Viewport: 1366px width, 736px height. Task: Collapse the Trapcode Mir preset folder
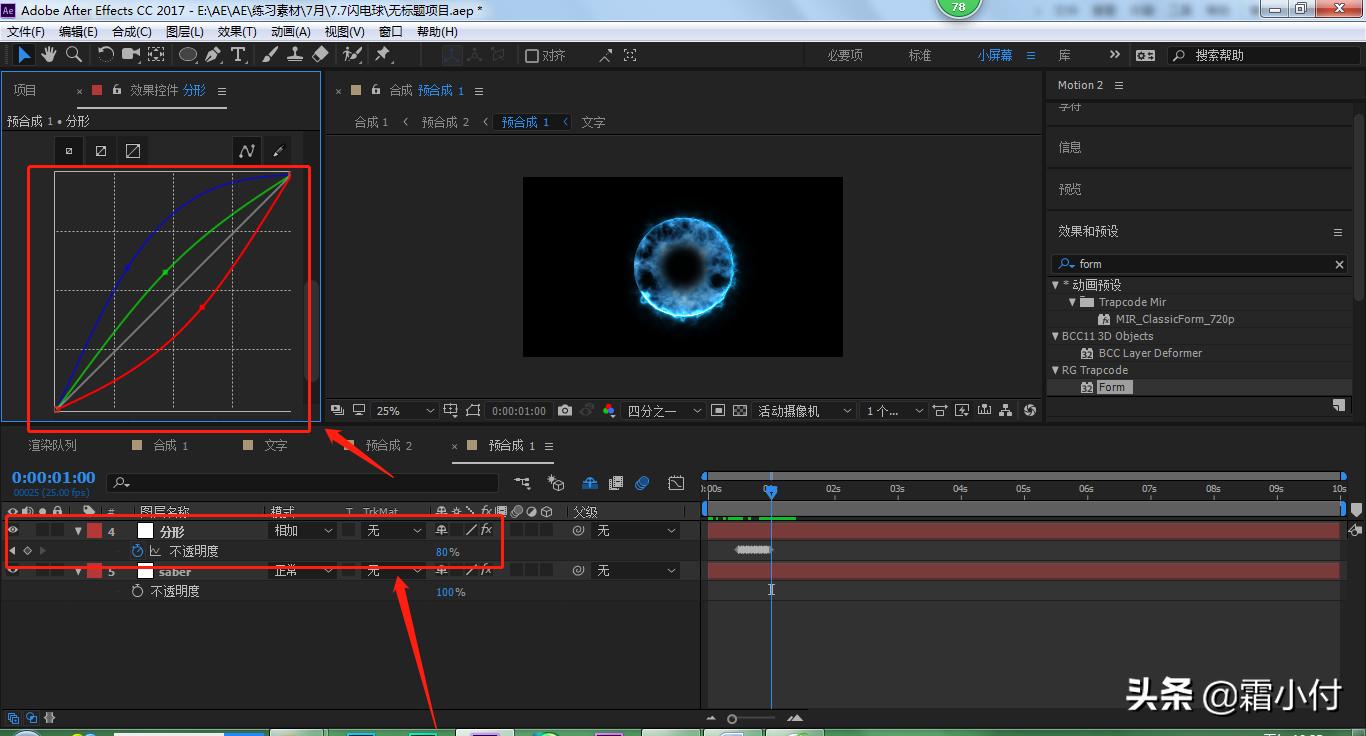[1072, 302]
